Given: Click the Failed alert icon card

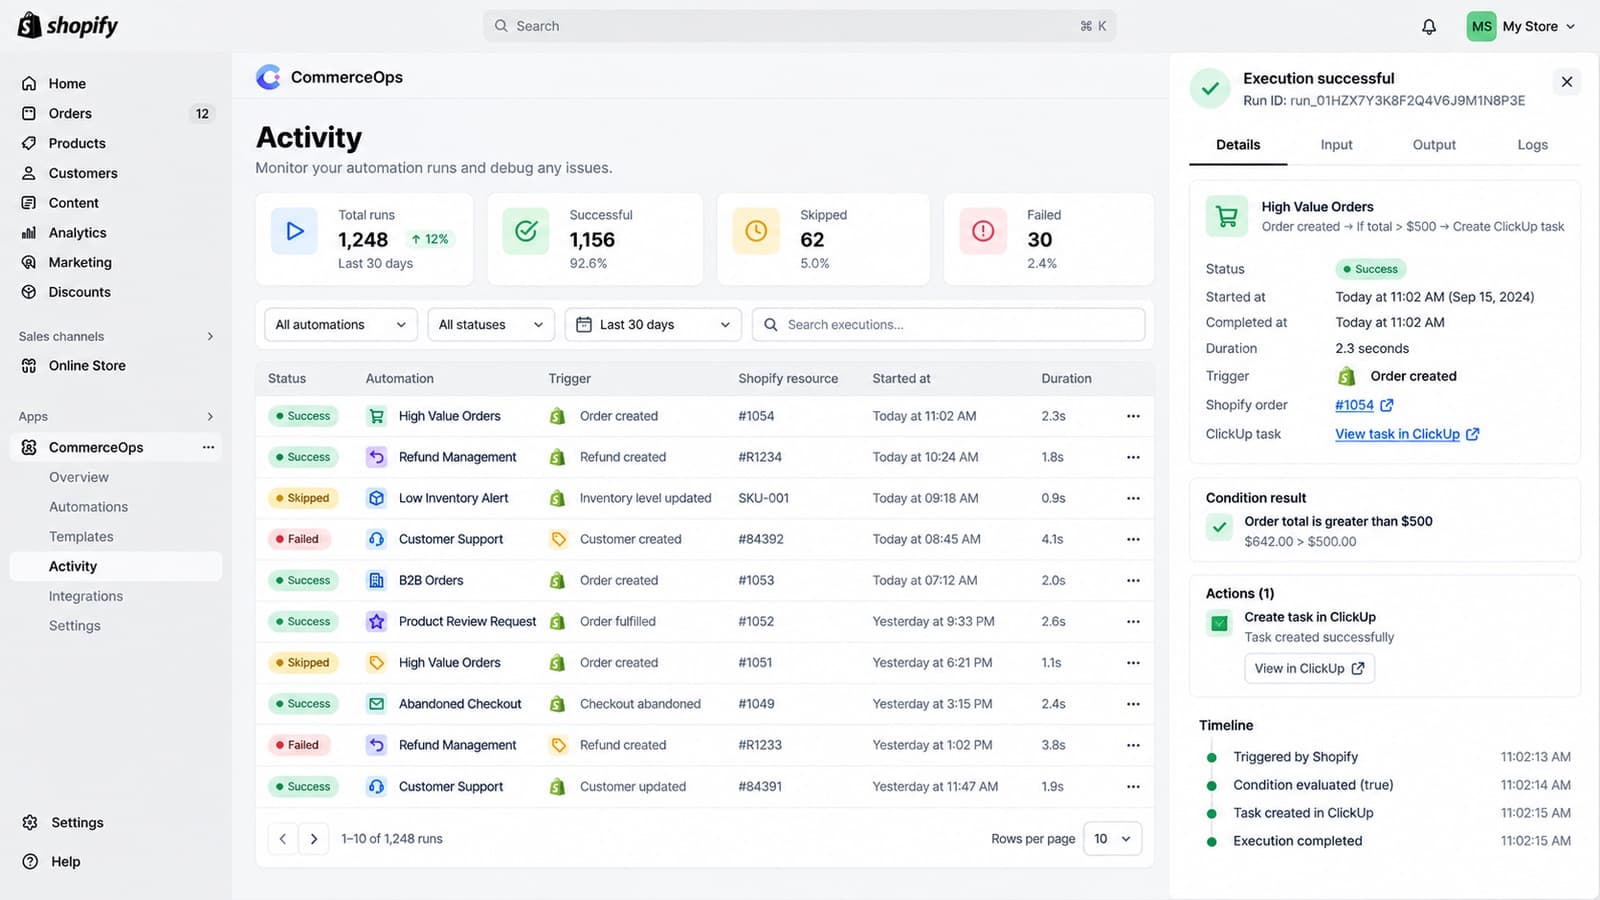Looking at the screenshot, I should [983, 231].
